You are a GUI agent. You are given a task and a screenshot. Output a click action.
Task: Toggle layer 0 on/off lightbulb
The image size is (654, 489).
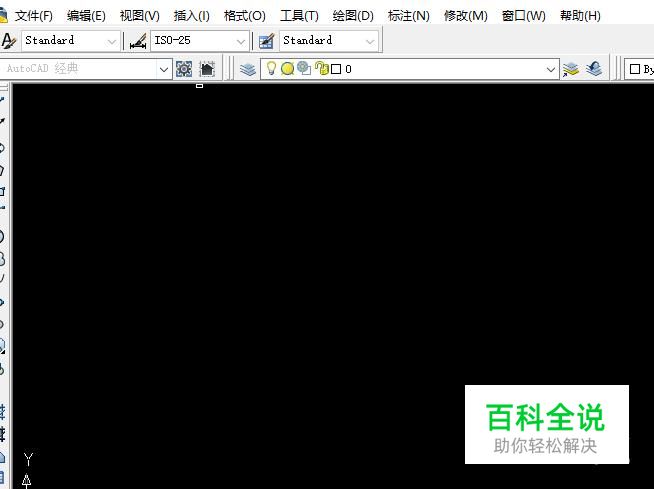coord(271,68)
